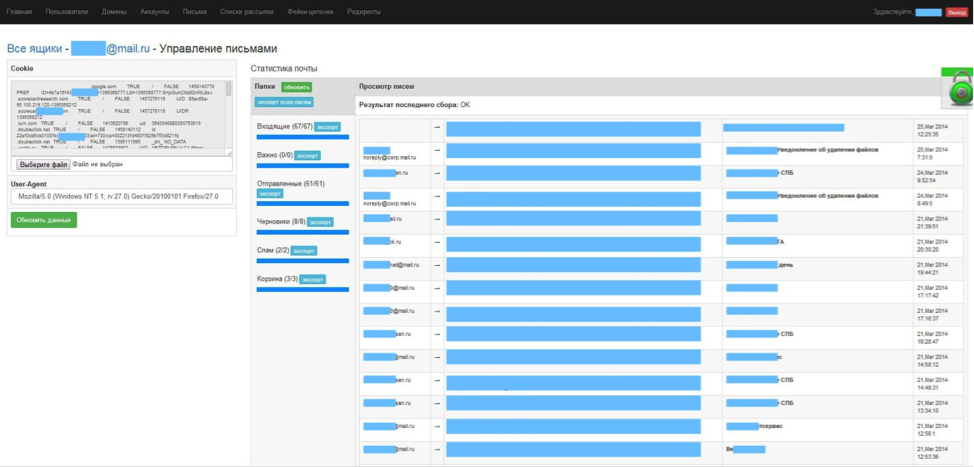Click the progress bar under Корзина

(x=303, y=289)
